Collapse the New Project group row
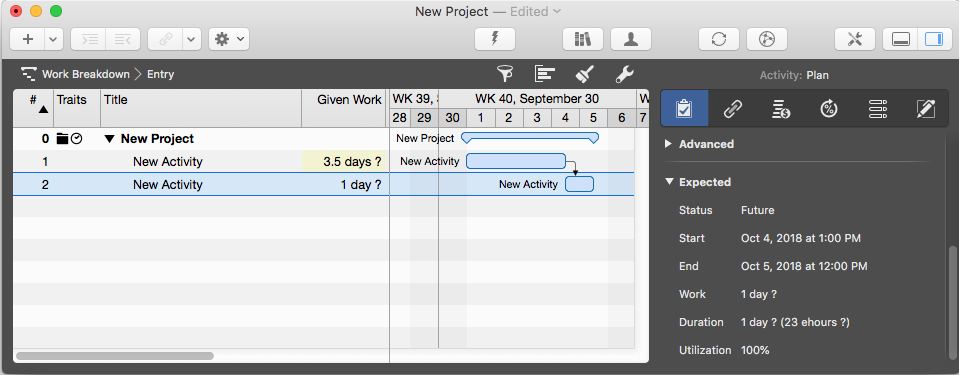The width and height of the screenshot is (959, 375). (x=109, y=139)
